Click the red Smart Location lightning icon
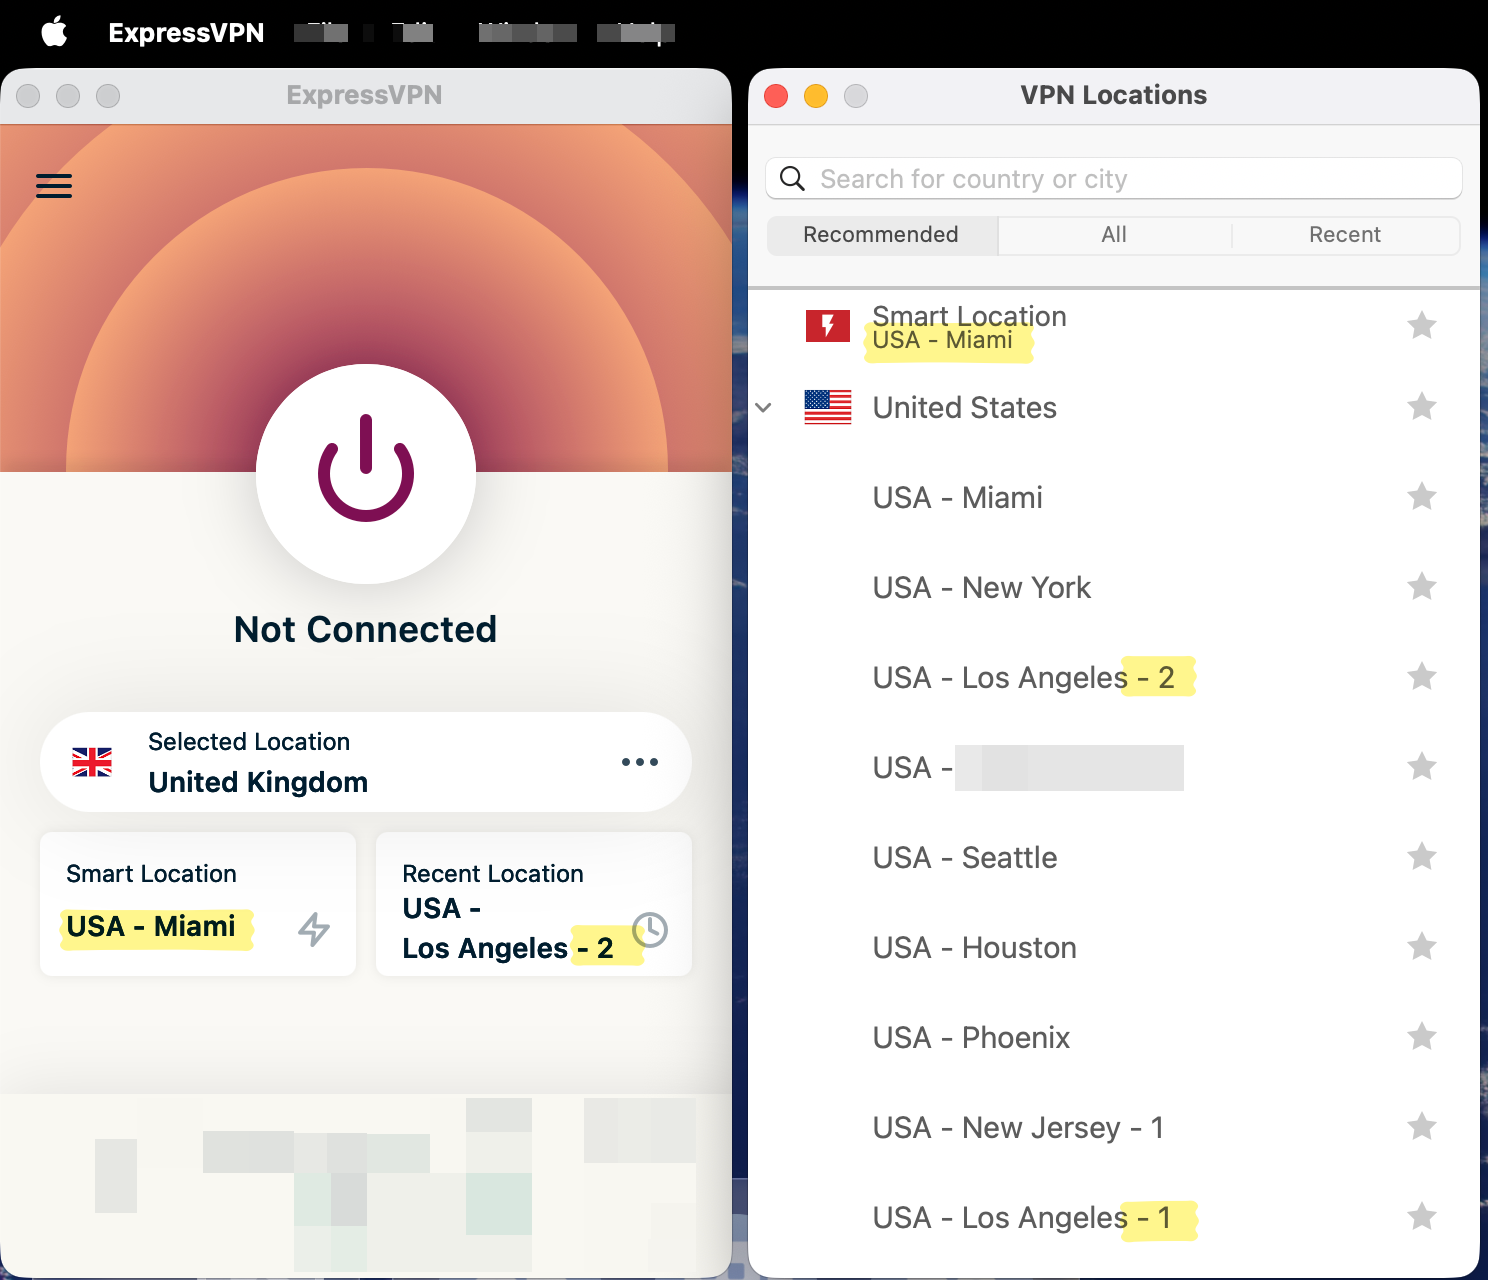Image resolution: width=1488 pixels, height=1280 pixels. click(828, 326)
